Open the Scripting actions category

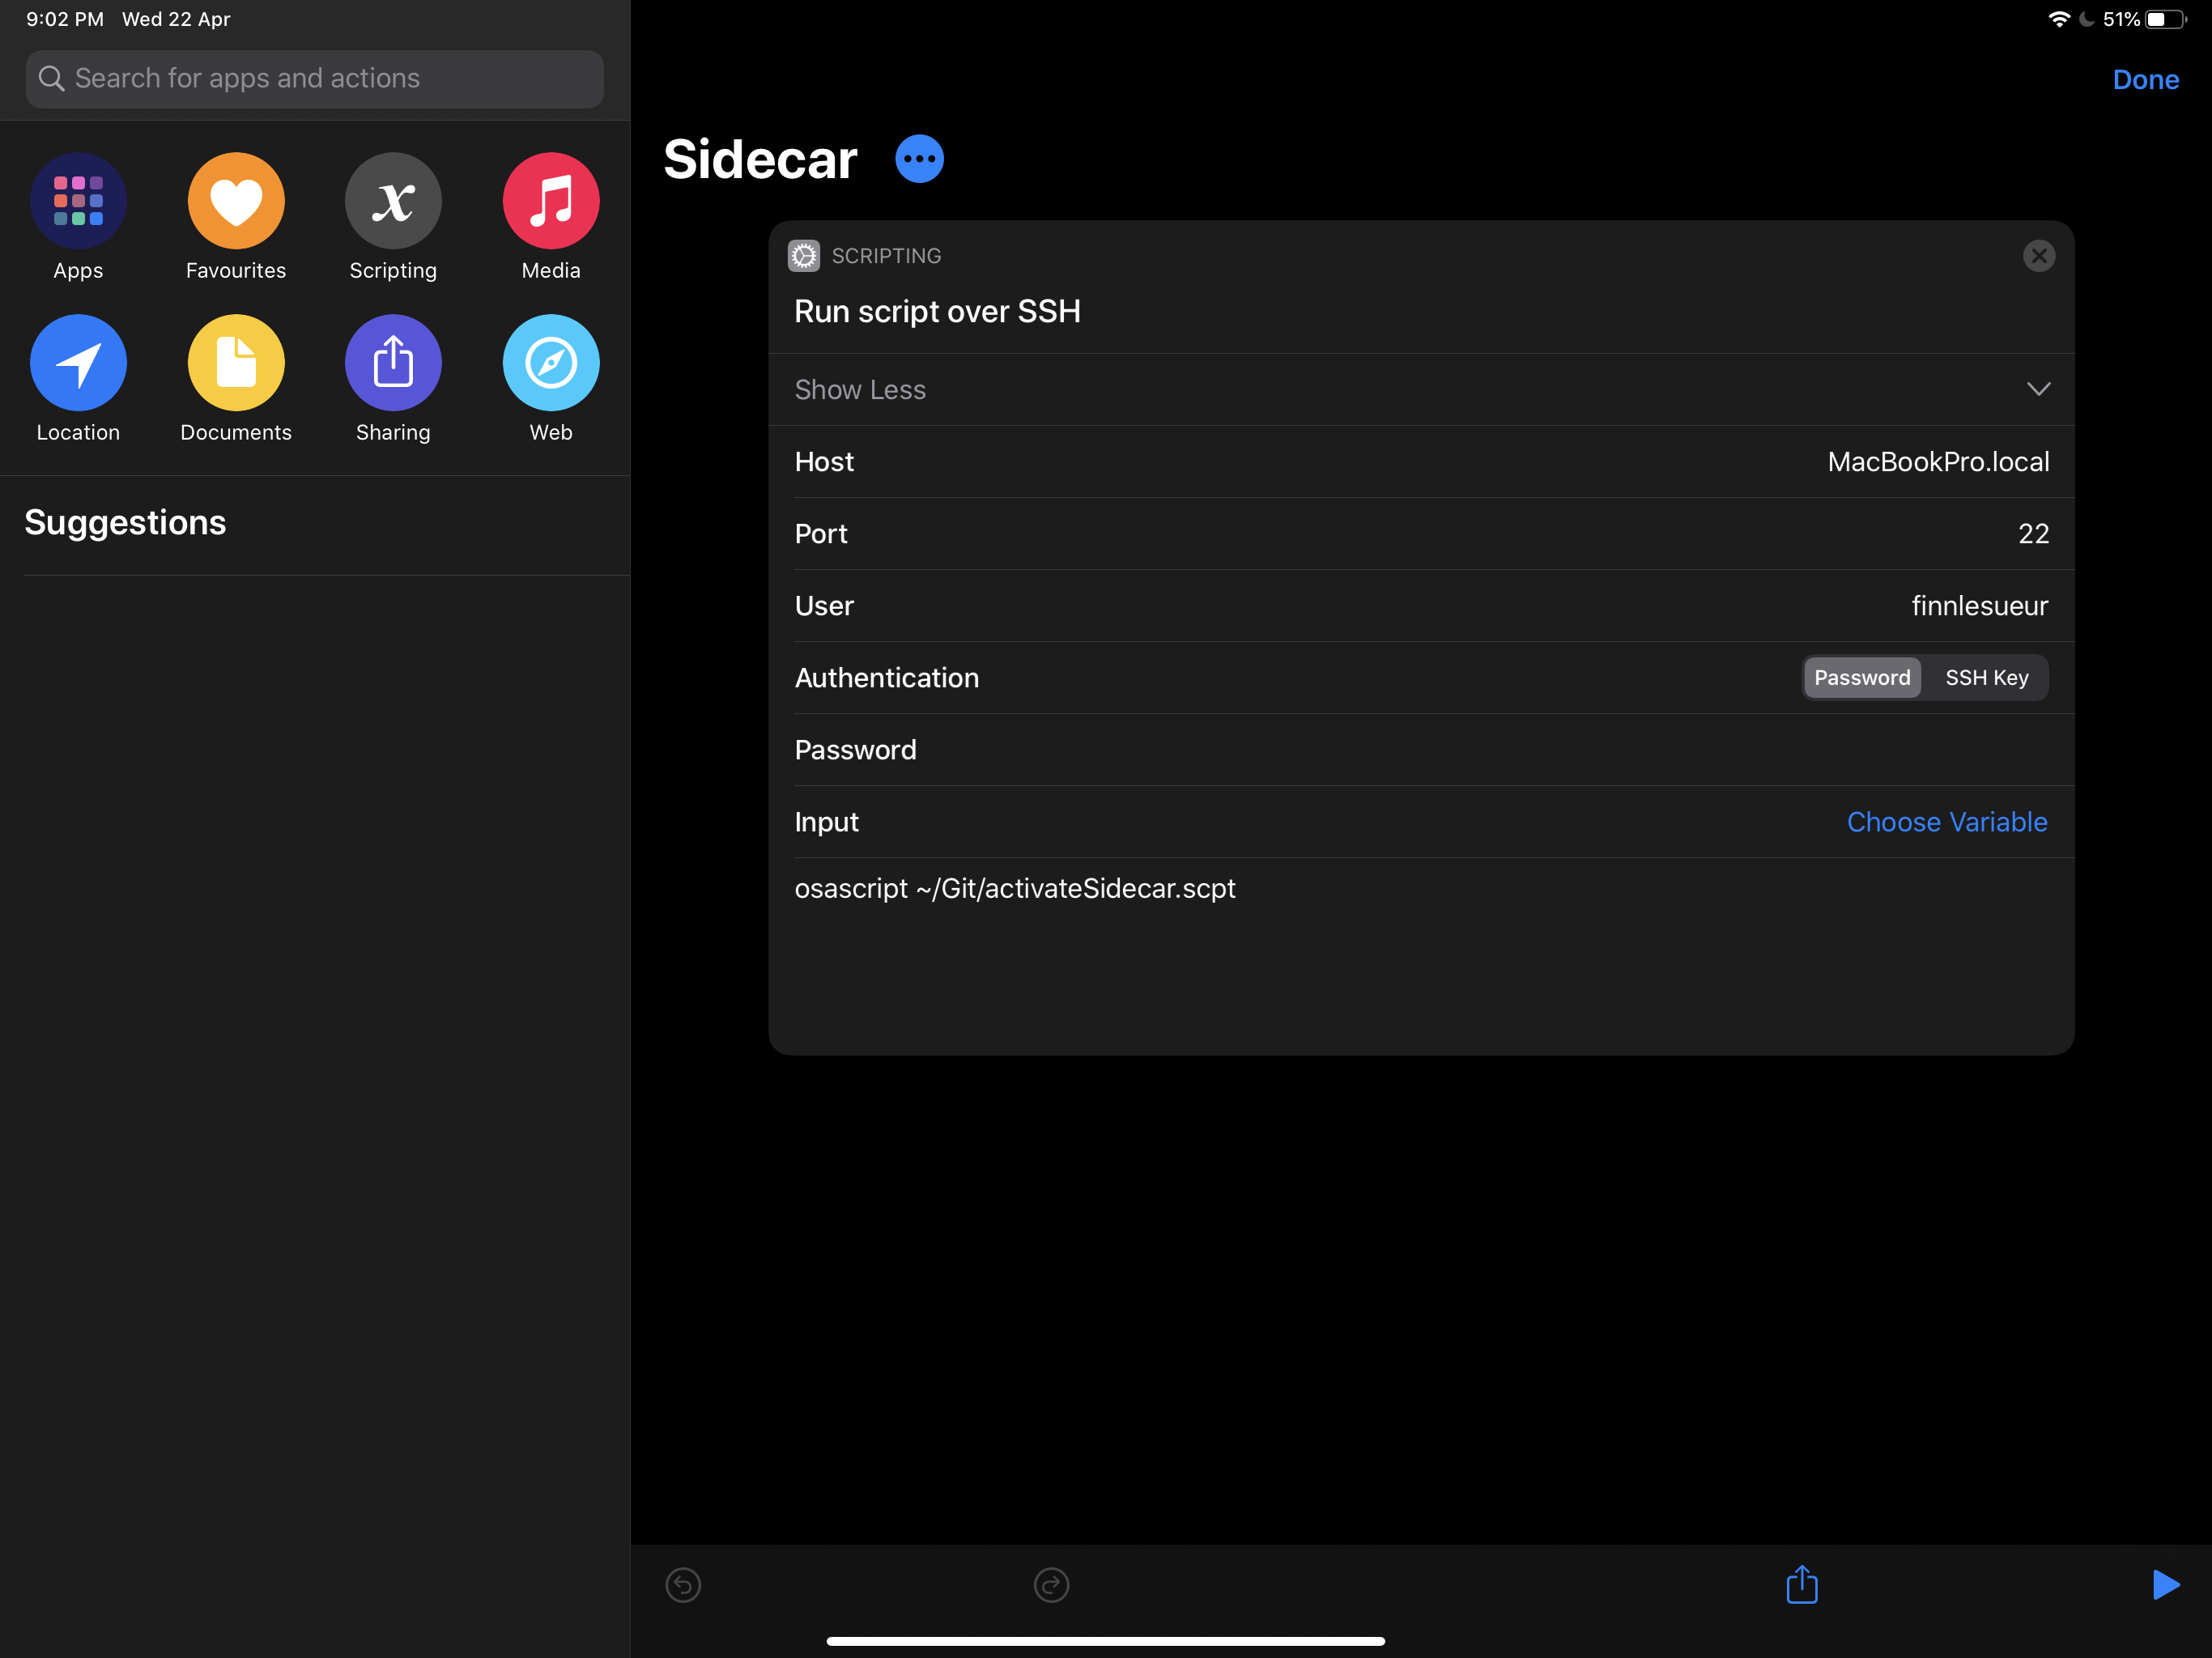tap(393, 201)
